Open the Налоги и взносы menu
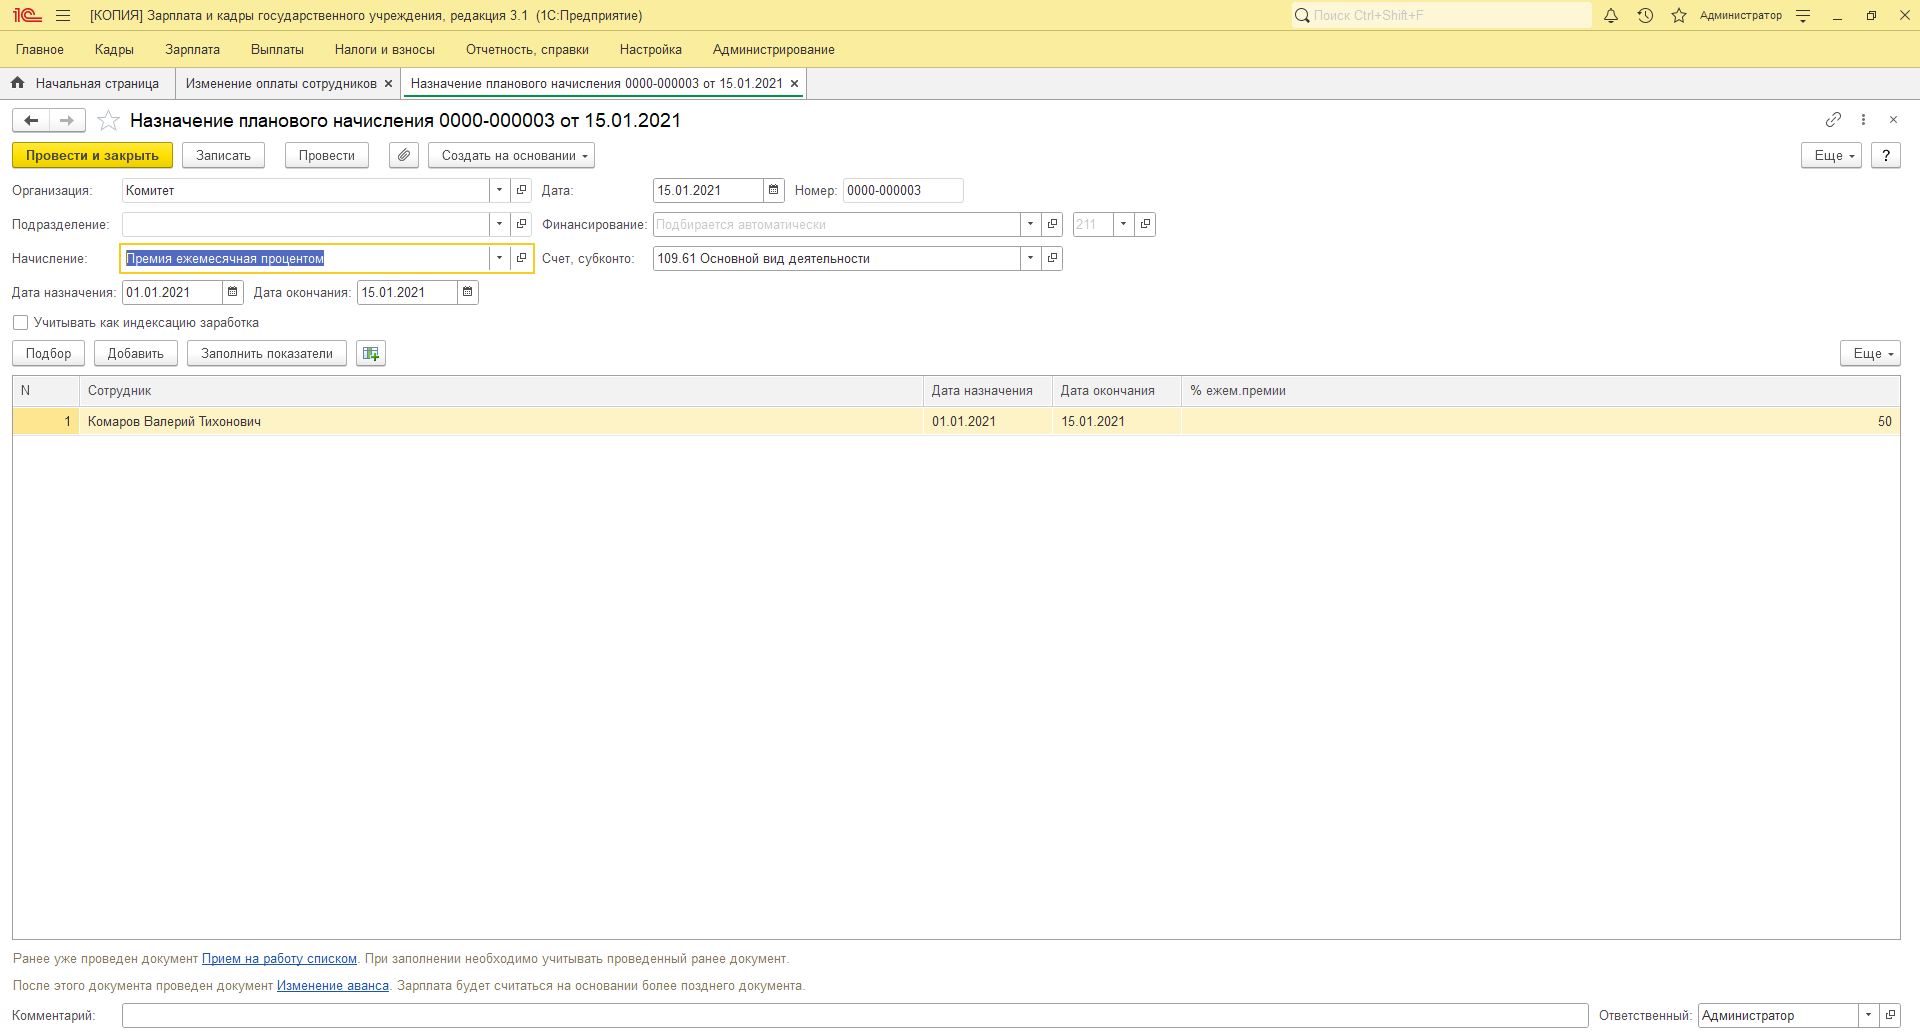The image size is (1920, 1035). [385, 50]
